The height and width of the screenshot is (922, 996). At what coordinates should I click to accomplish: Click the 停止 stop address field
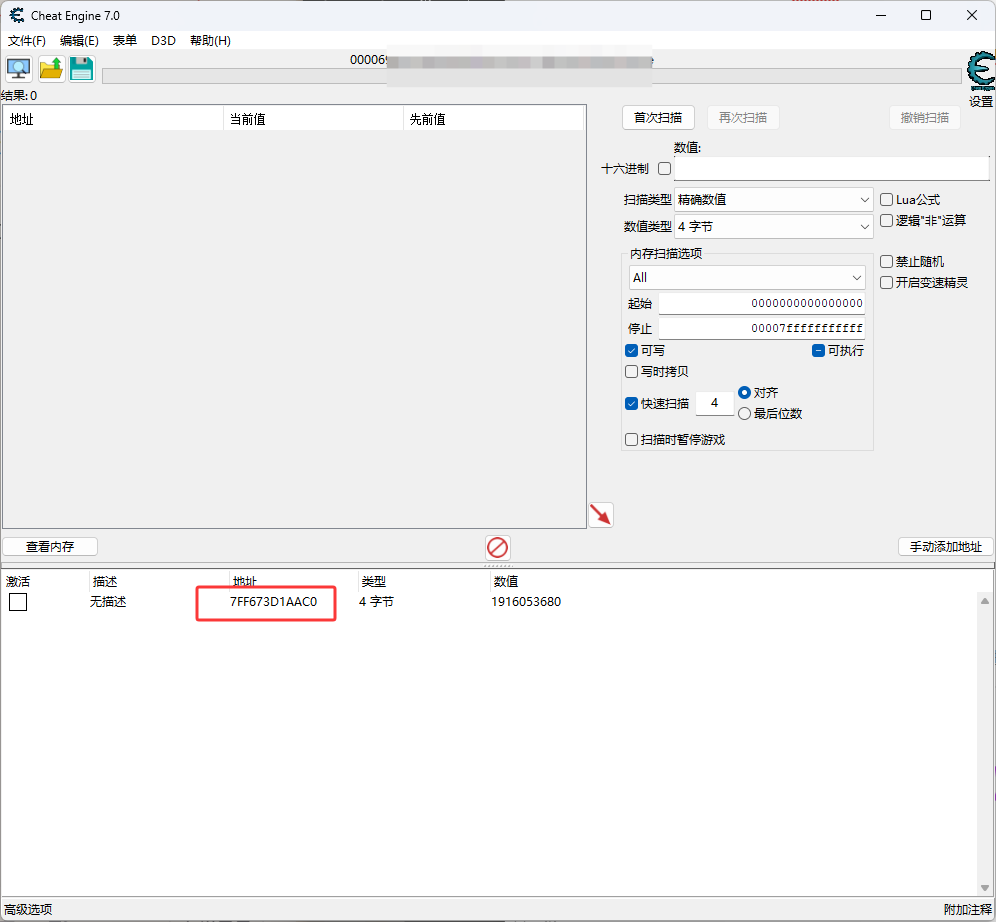(x=762, y=328)
